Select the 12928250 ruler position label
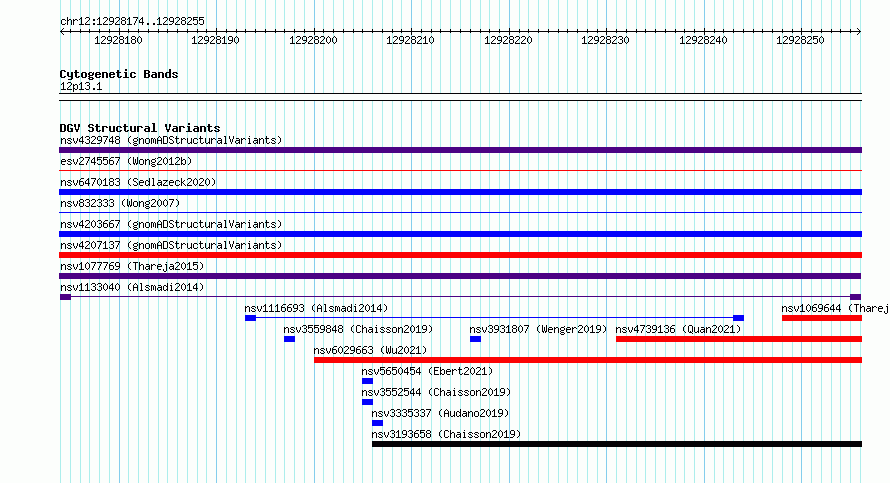This screenshot has width=890, height=483. tap(800, 40)
